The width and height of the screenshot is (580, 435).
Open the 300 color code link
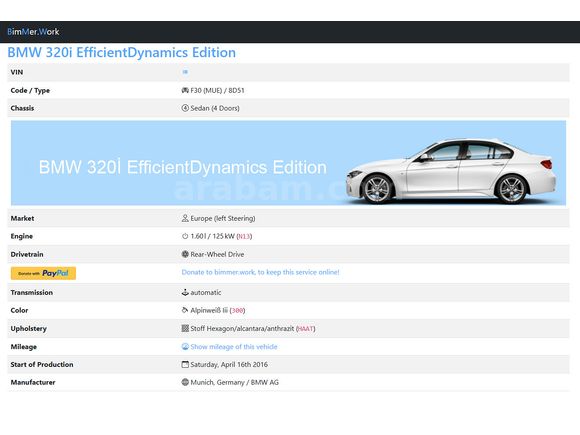(x=237, y=310)
